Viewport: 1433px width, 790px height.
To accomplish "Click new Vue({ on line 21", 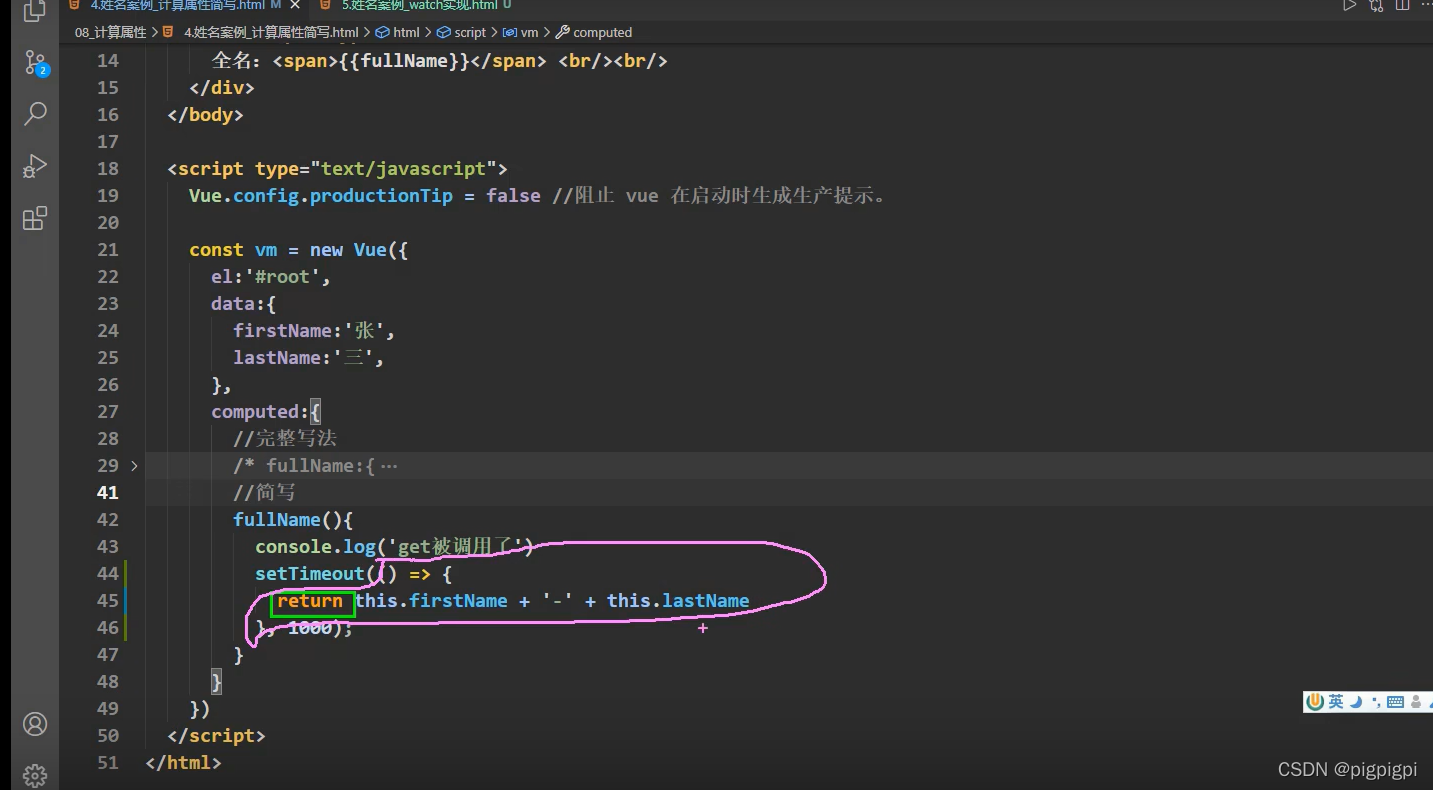I will [359, 249].
